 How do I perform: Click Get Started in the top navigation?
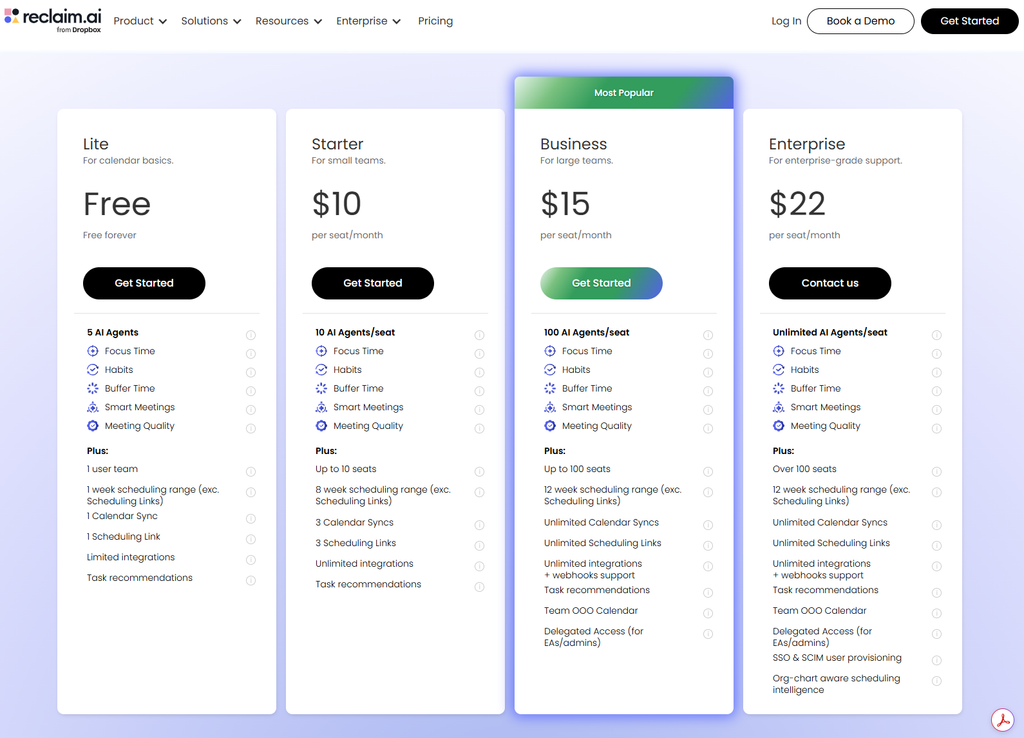[x=969, y=21]
